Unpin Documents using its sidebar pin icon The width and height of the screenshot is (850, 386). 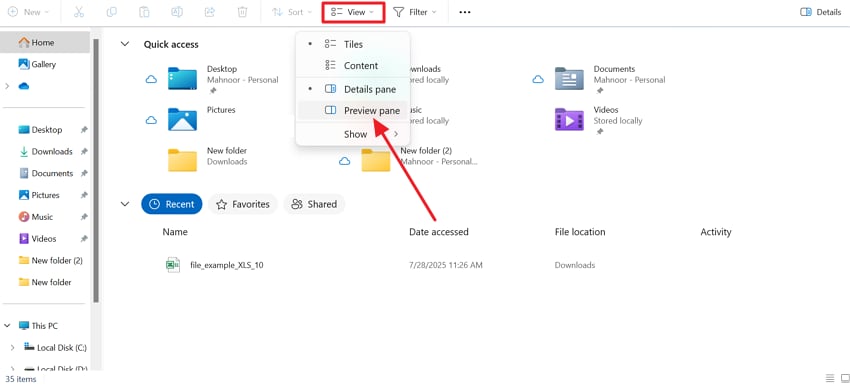(84, 173)
